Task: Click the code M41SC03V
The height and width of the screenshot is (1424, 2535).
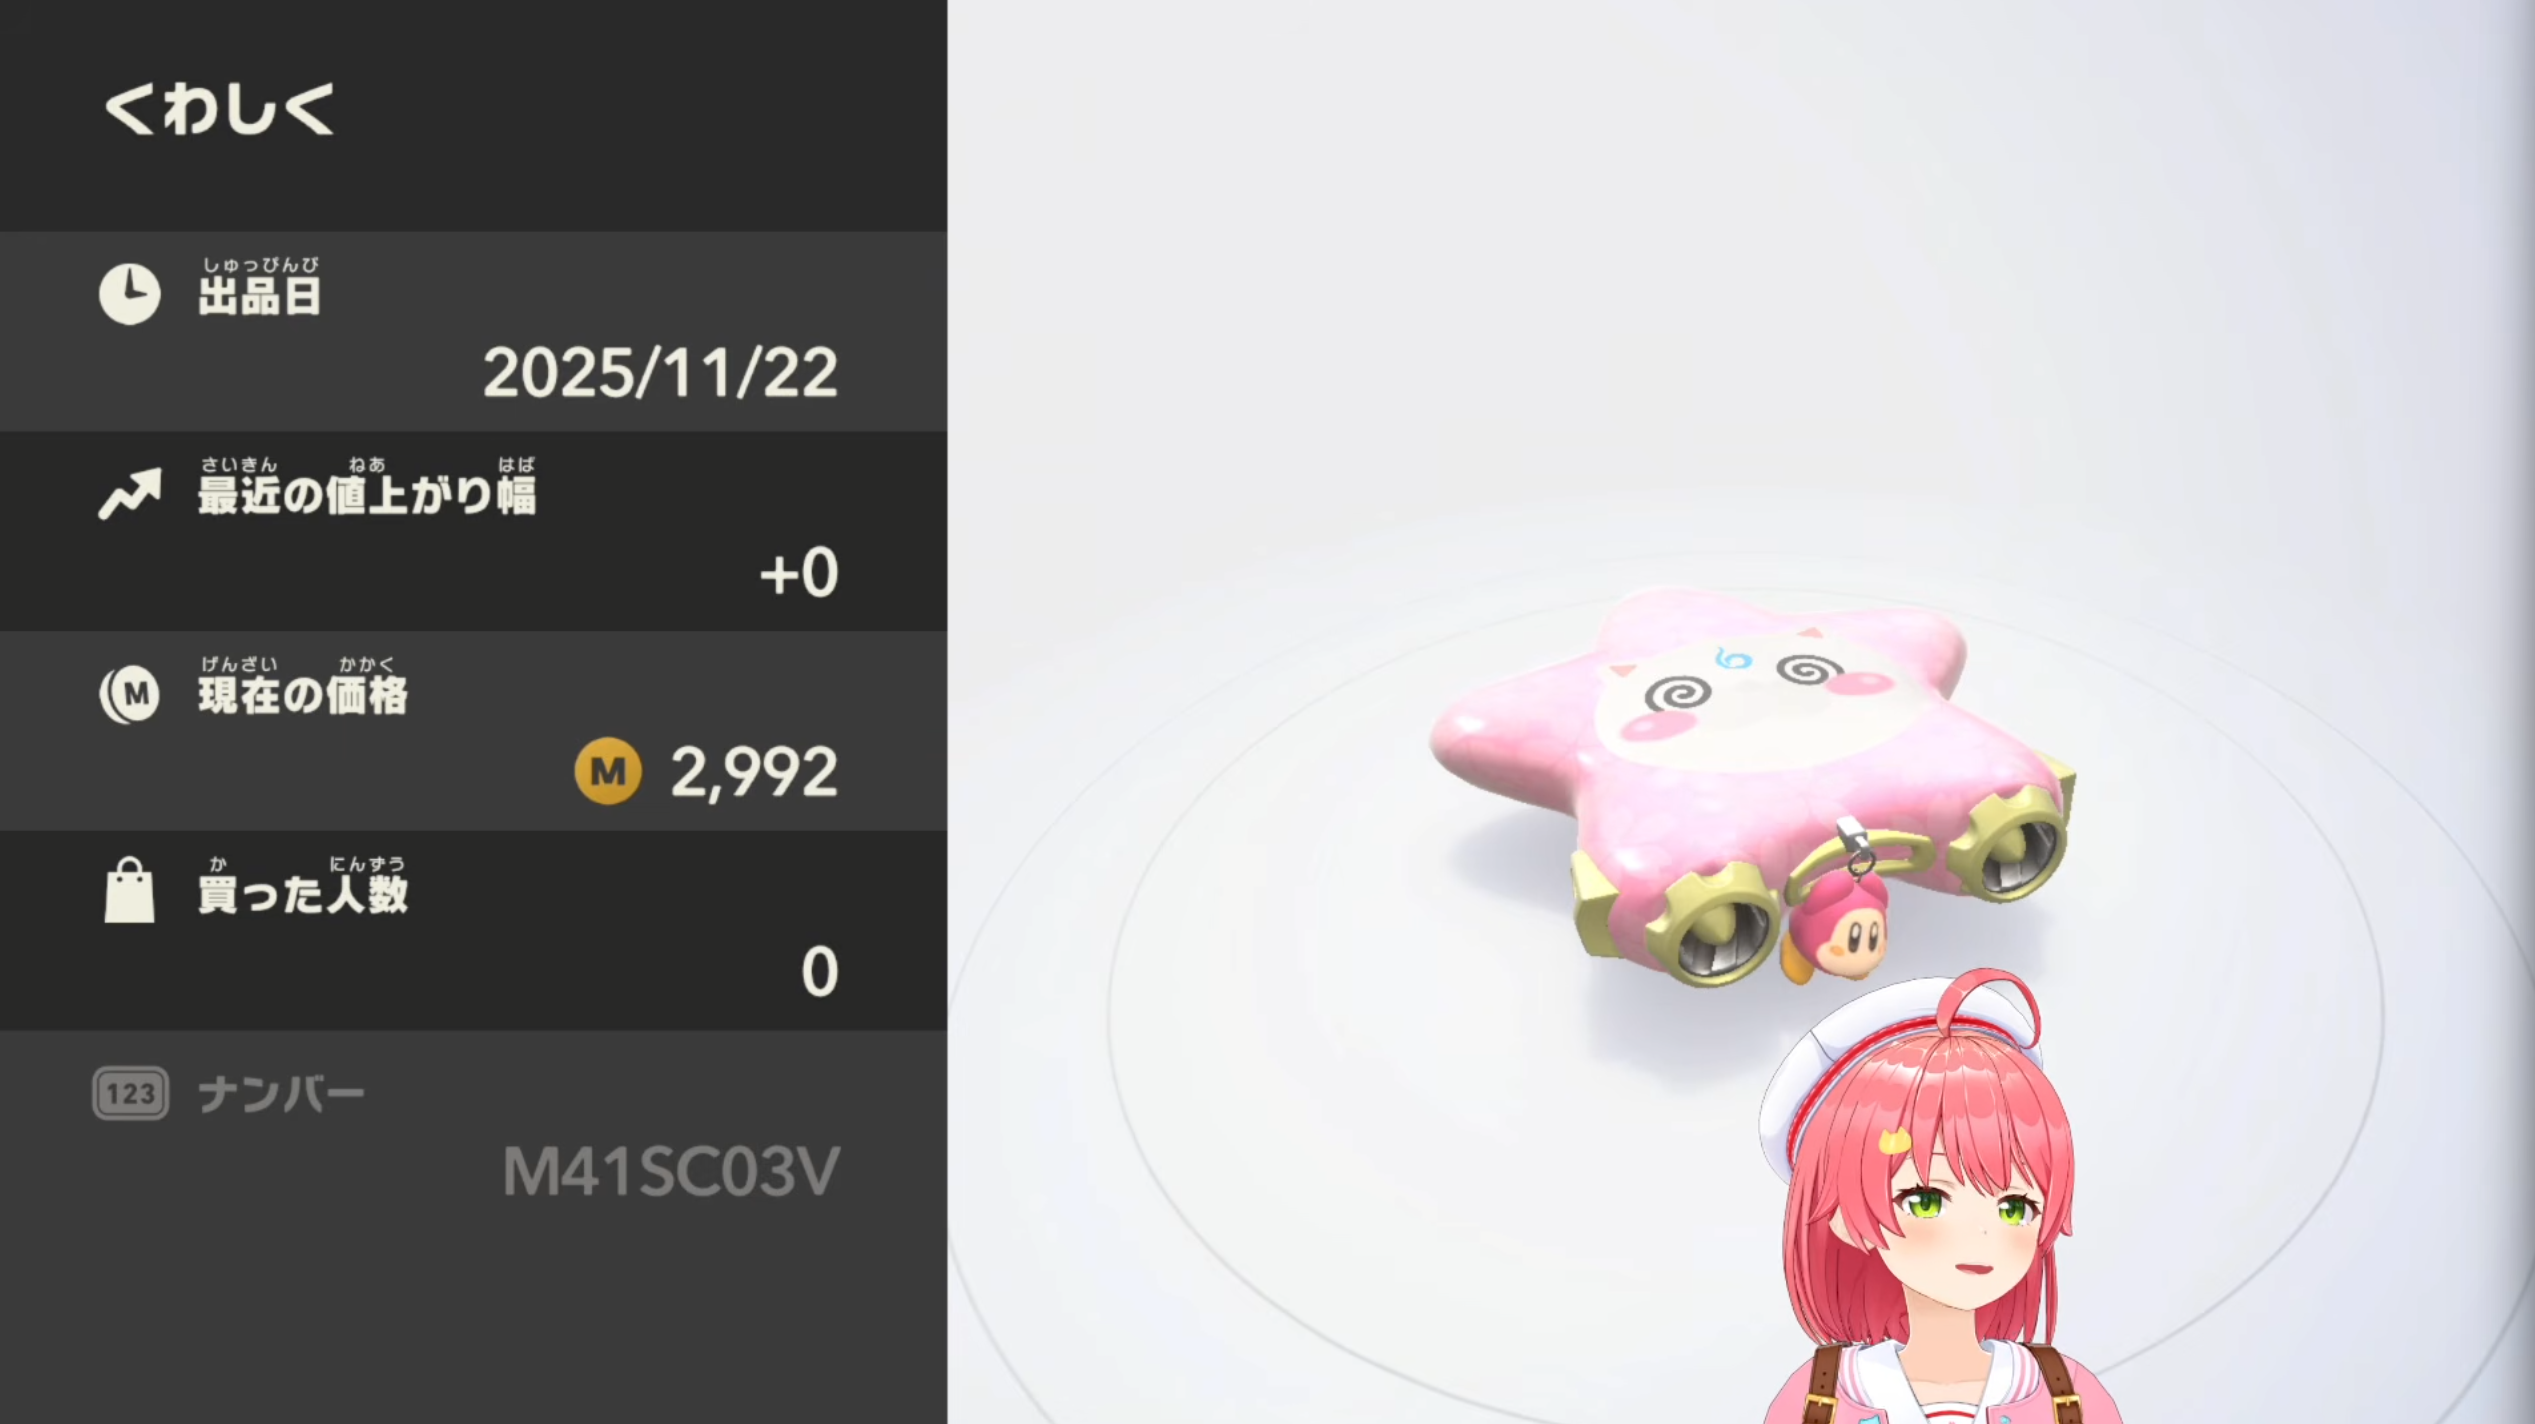Action: click(670, 1172)
